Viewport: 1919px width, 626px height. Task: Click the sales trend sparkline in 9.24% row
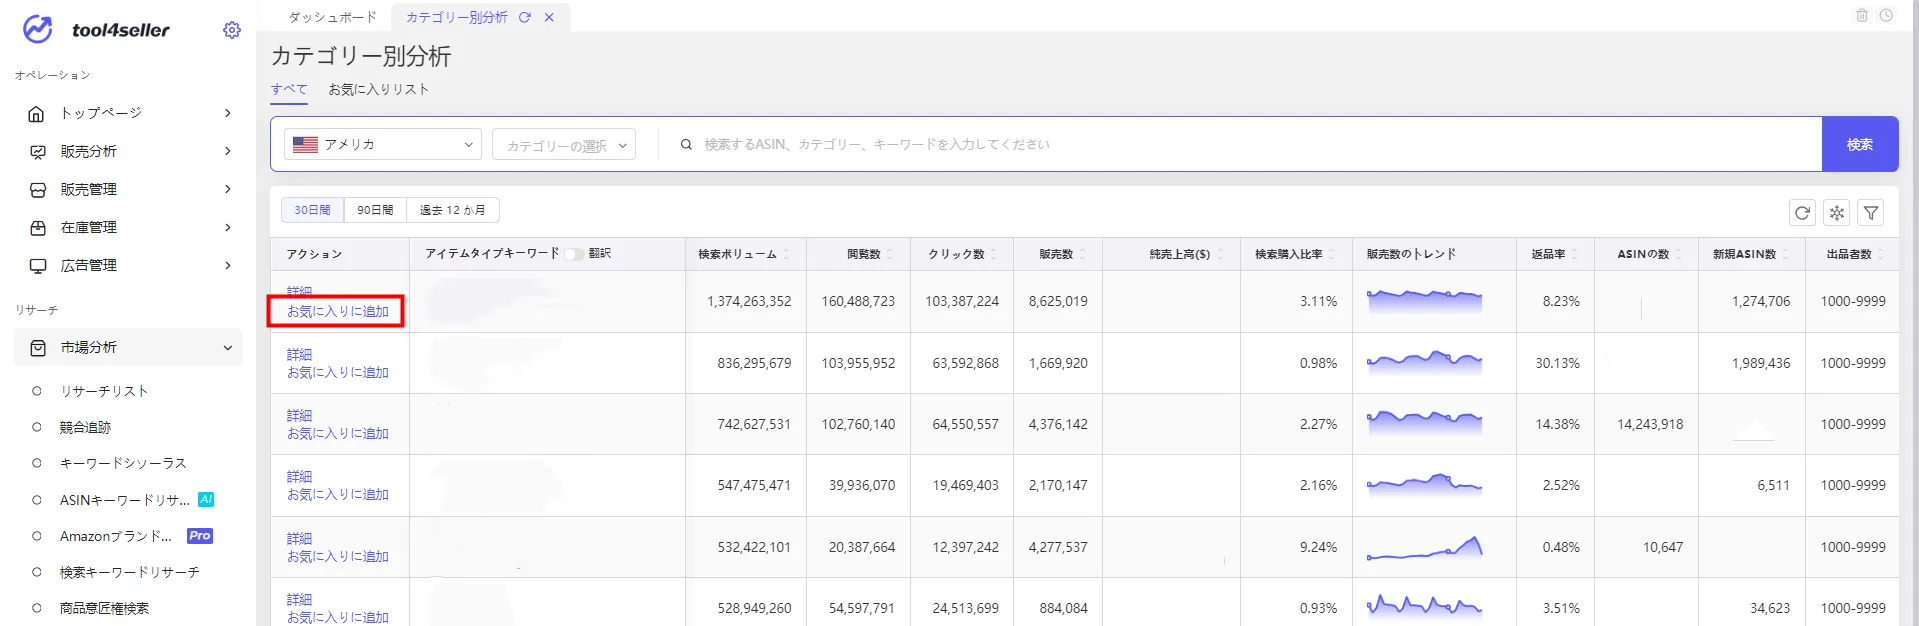point(1424,547)
